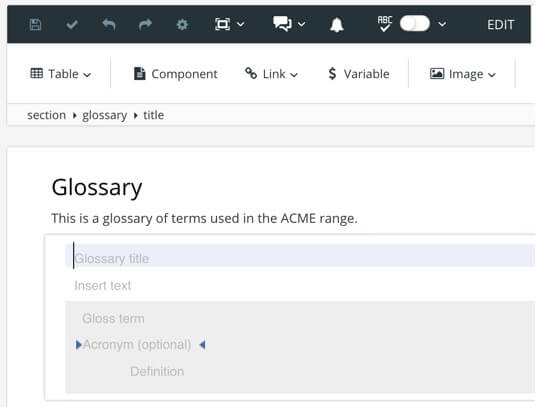
Task: Click the Acronym (optional) placeholder
Action: pos(137,344)
